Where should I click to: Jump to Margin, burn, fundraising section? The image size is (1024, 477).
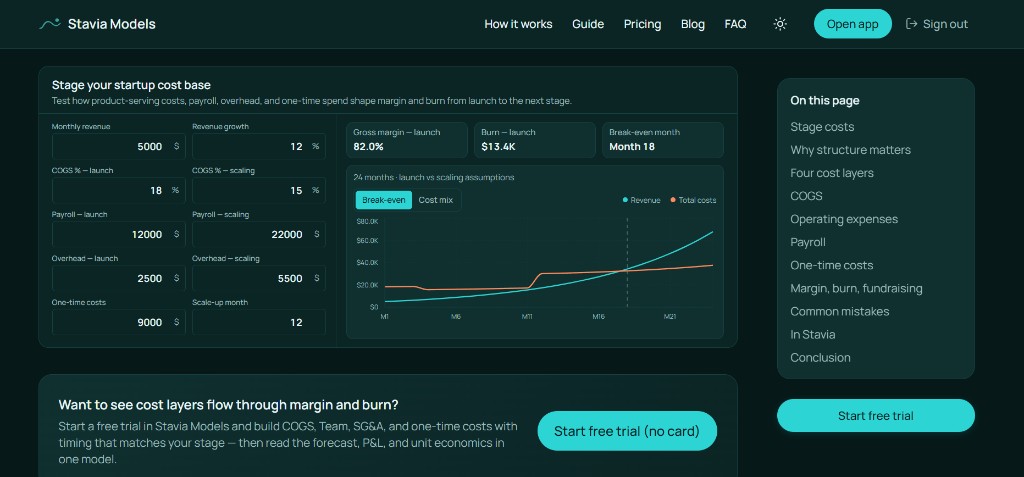[x=856, y=288]
